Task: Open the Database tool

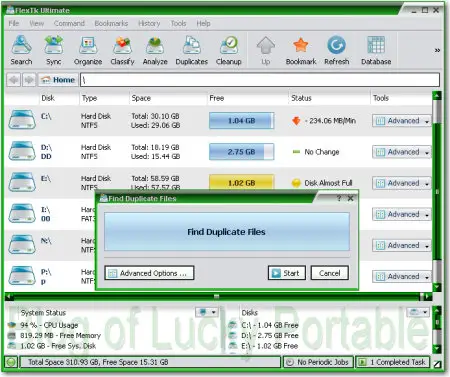Action: 376,50
